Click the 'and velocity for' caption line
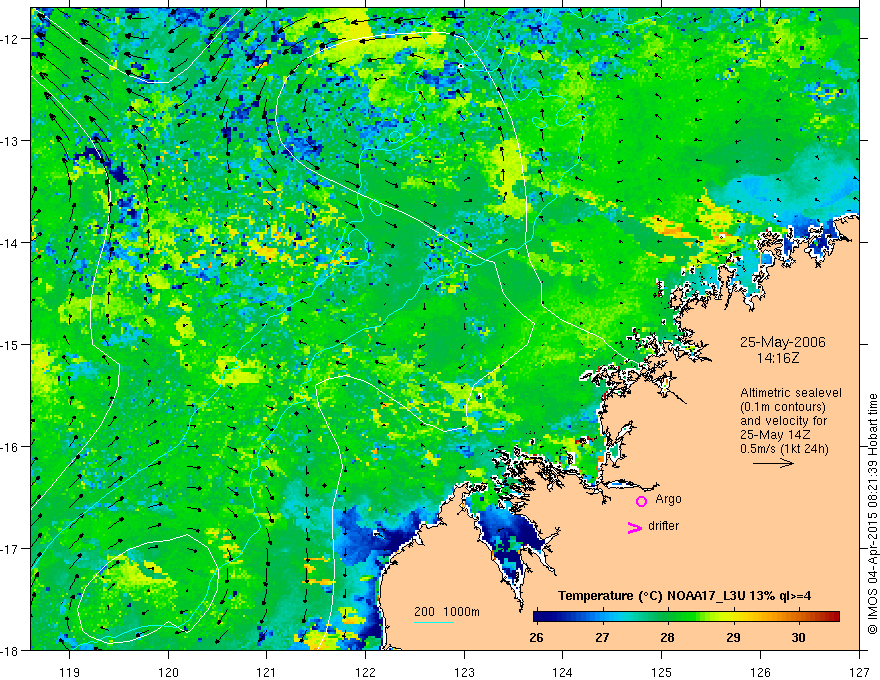880x680 pixels. [783, 421]
